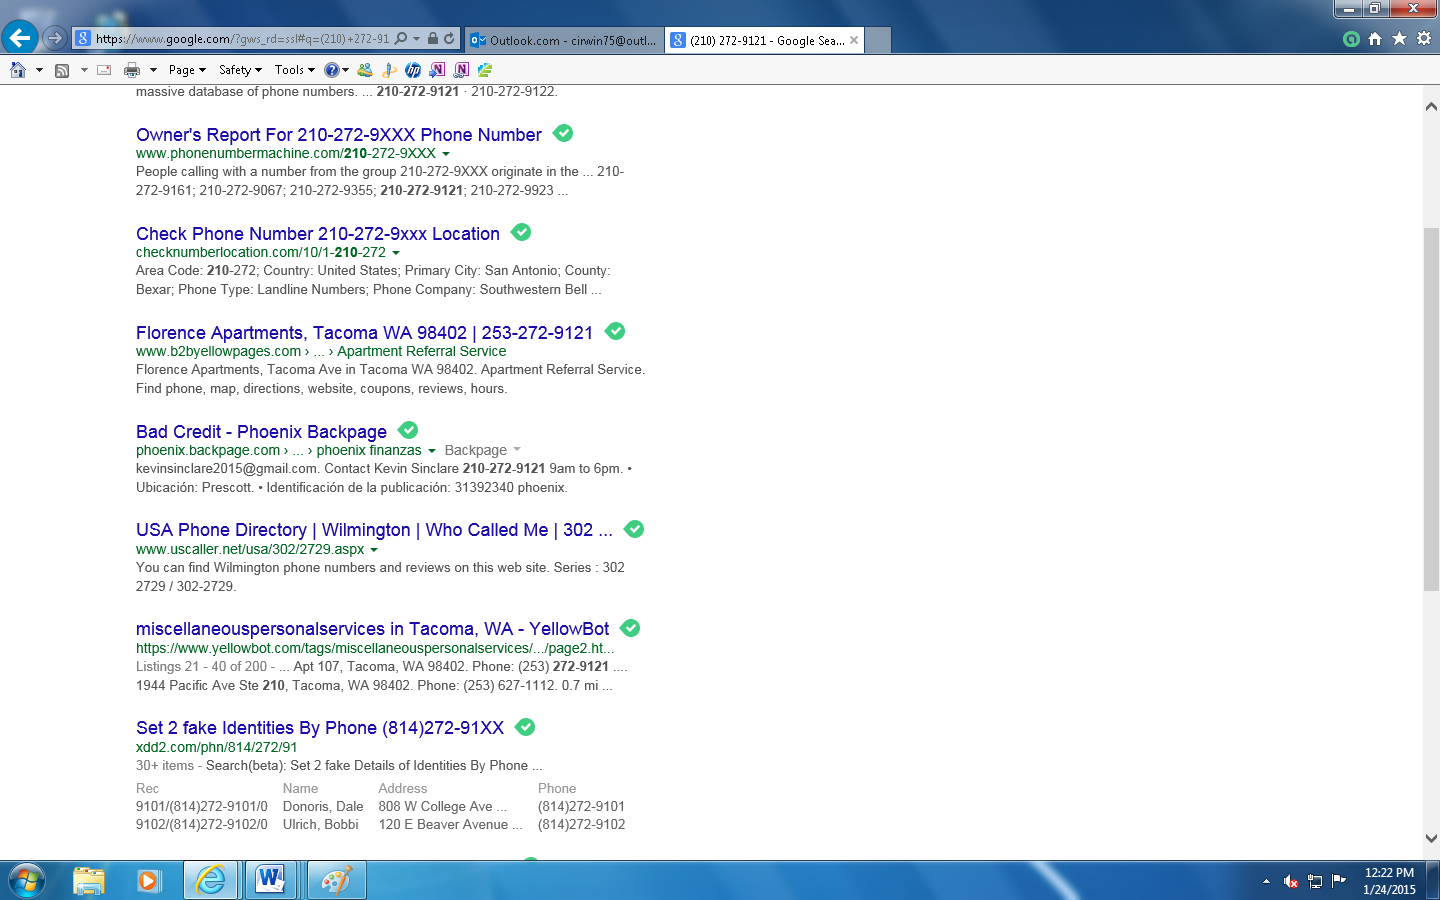The width and height of the screenshot is (1440, 900).
Task: Click the search magnifier icon in address bar
Action: point(401,38)
